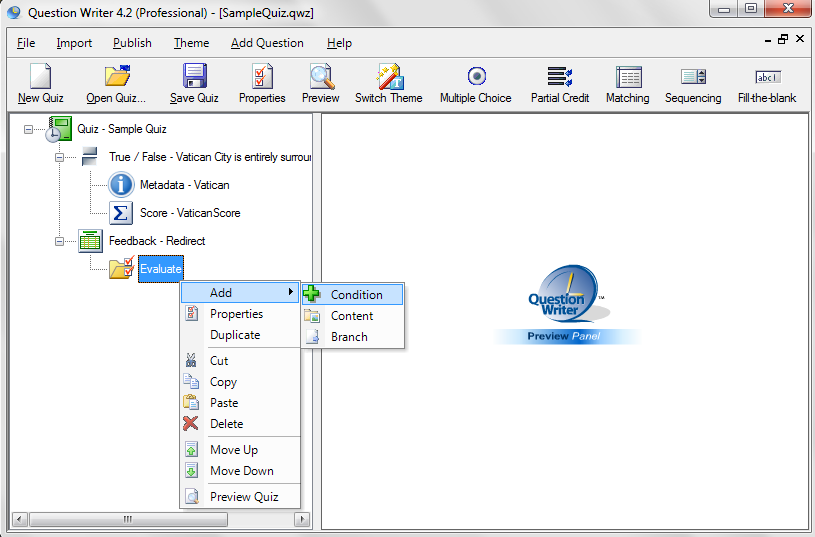The width and height of the screenshot is (815, 537).
Task: Click the Switch Theme wand icon
Action: 390,76
